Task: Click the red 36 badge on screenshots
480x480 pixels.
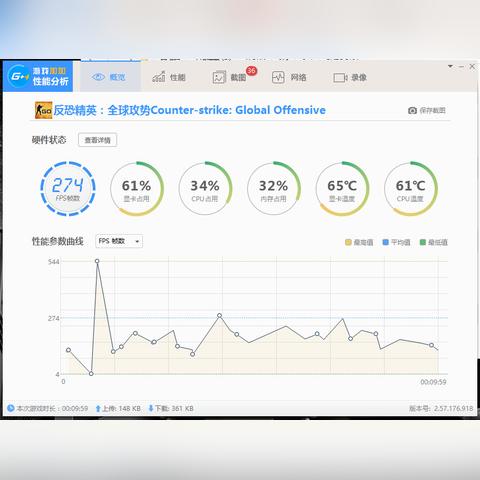Action: (252, 71)
